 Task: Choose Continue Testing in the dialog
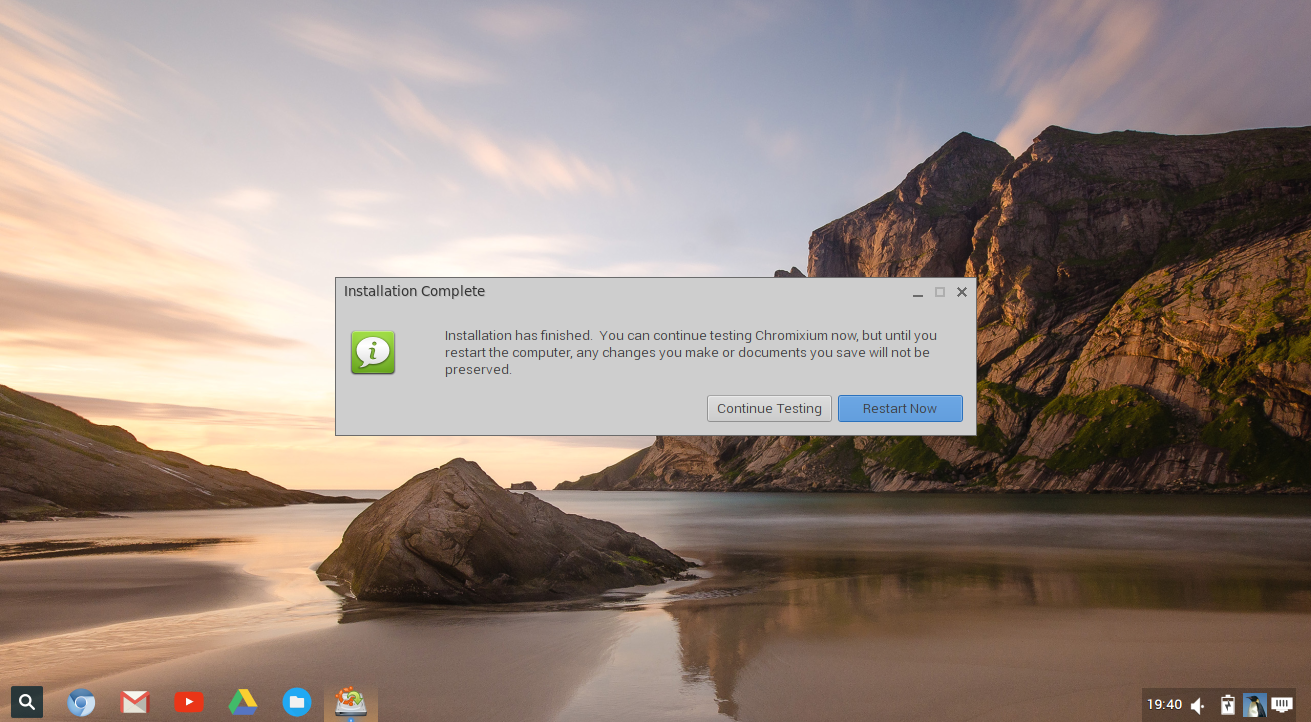[769, 408]
